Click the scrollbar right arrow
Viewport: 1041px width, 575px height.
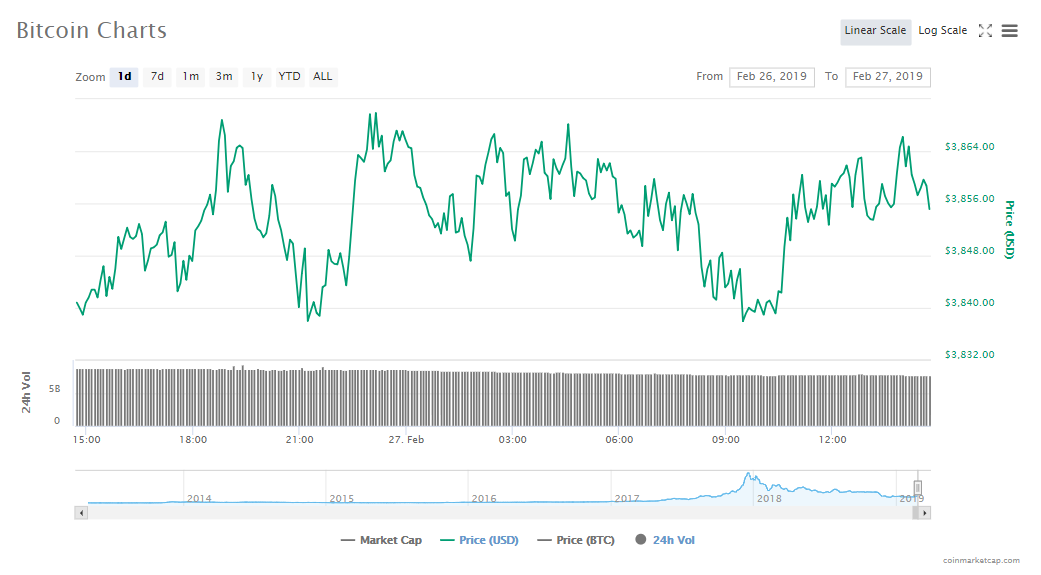click(925, 512)
